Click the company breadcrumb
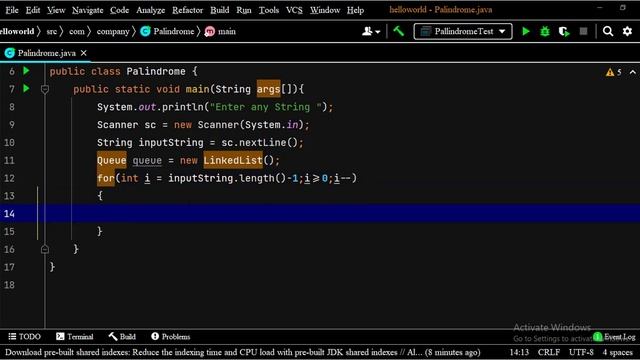The height and width of the screenshot is (360, 640). coord(113,31)
